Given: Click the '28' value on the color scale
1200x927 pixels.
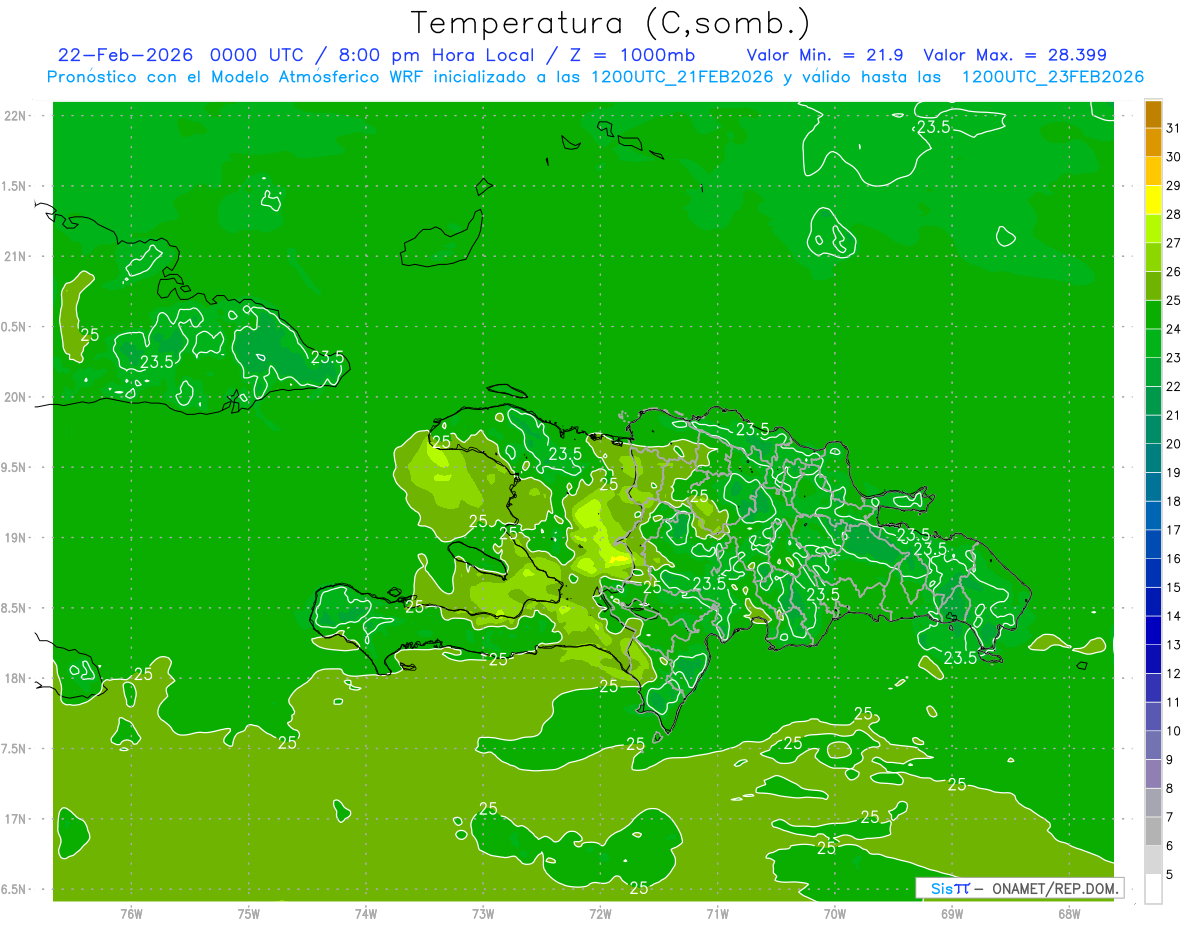Looking at the screenshot, I should pyautogui.click(x=1174, y=214).
